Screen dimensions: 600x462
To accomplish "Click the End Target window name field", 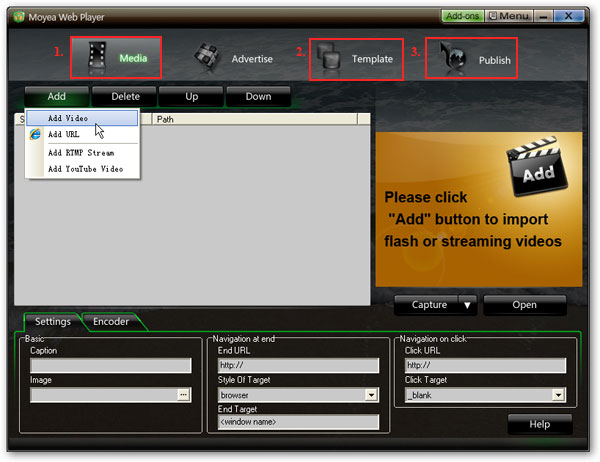I will click(298, 422).
